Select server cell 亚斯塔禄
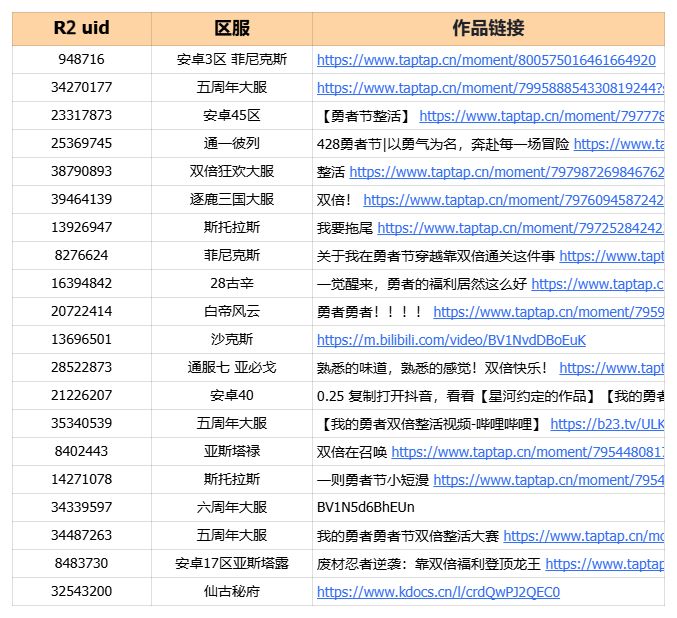 tap(232, 452)
